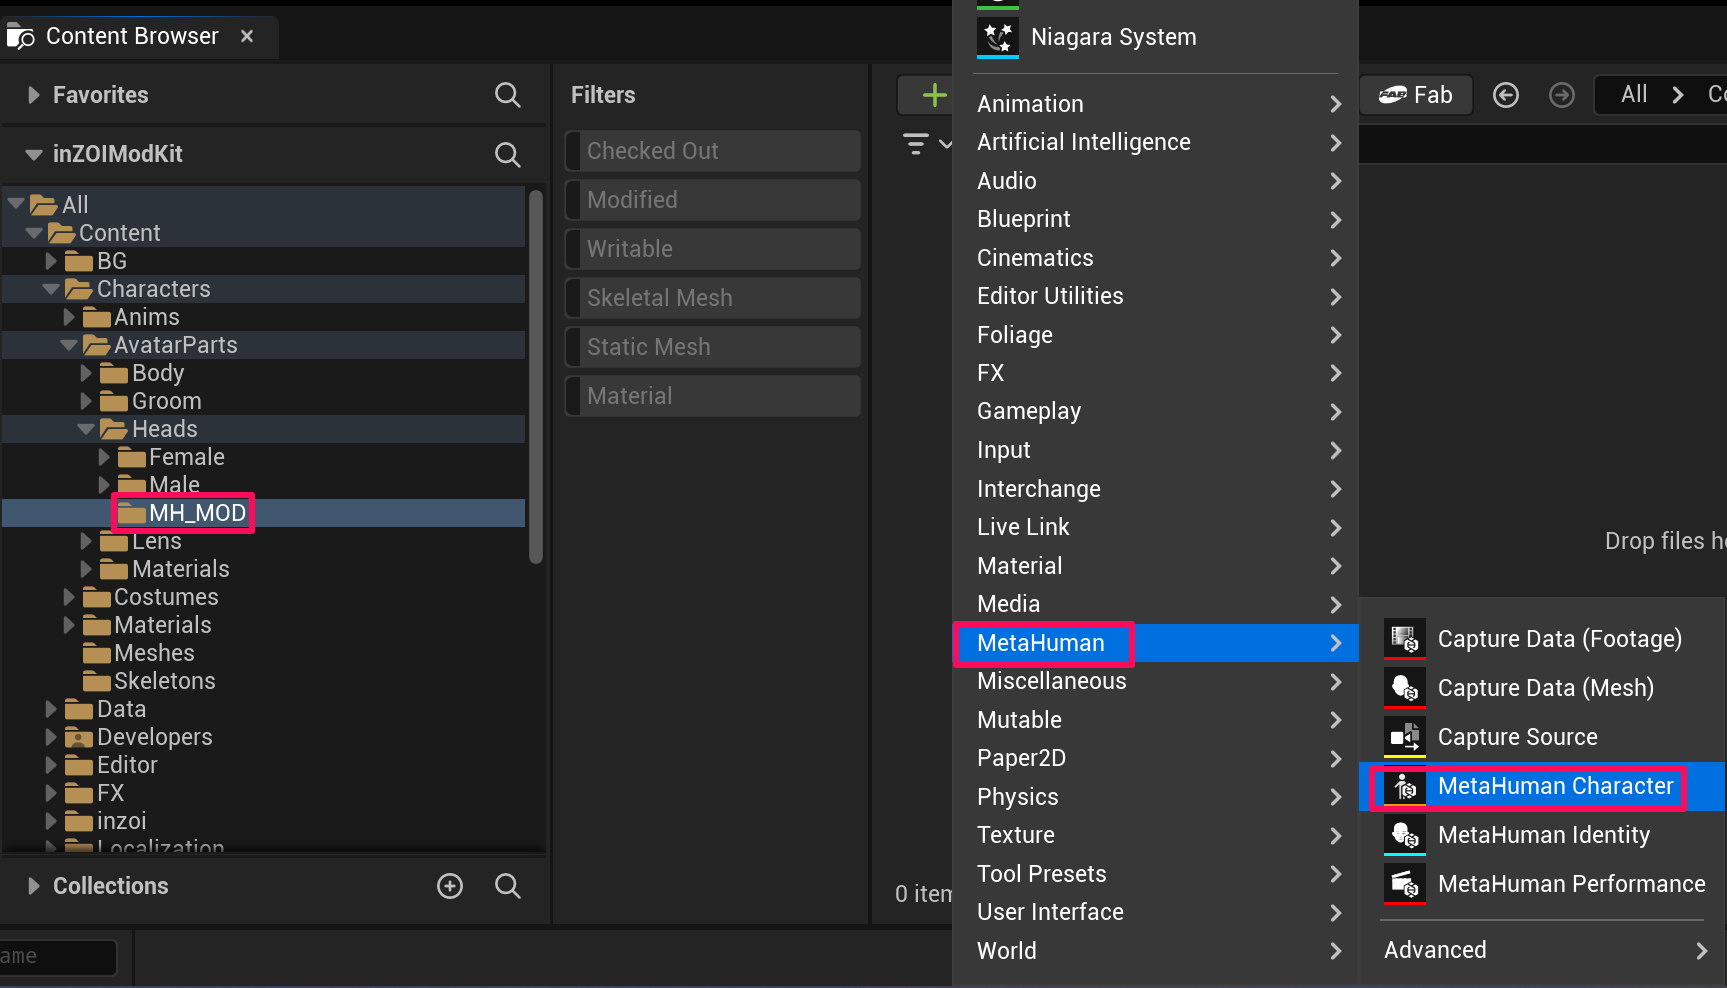The image size is (1727, 988).
Task: Click the Capture Data (Footage) icon
Action: click(x=1404, y=638)
